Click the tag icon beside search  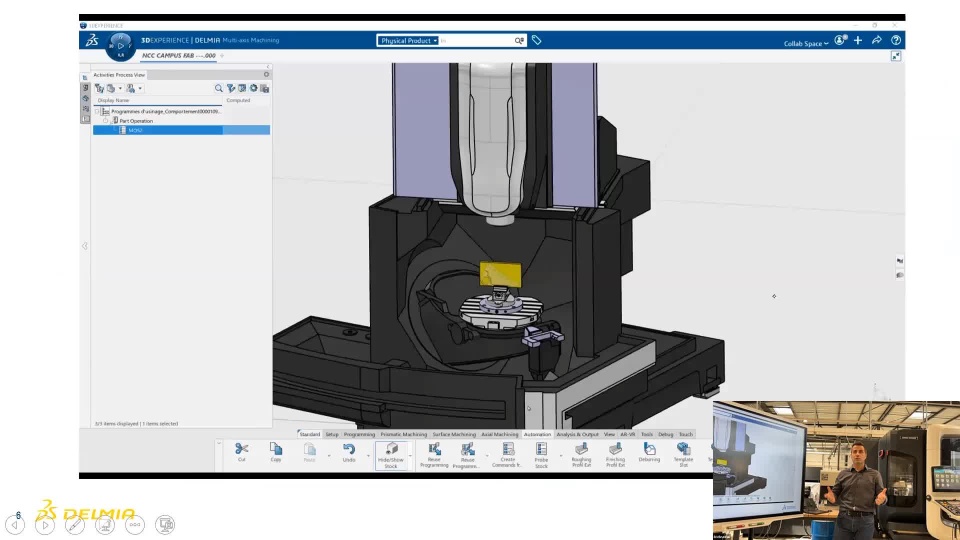536,40
